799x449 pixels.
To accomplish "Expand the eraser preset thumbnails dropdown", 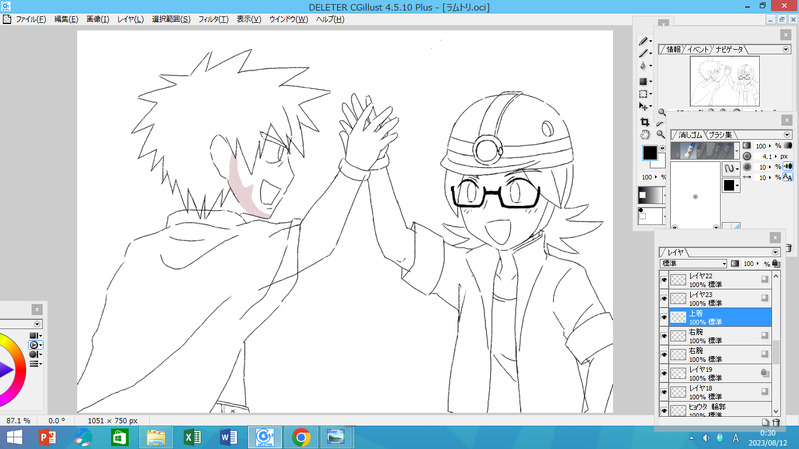I will click(x=736, y=150).
